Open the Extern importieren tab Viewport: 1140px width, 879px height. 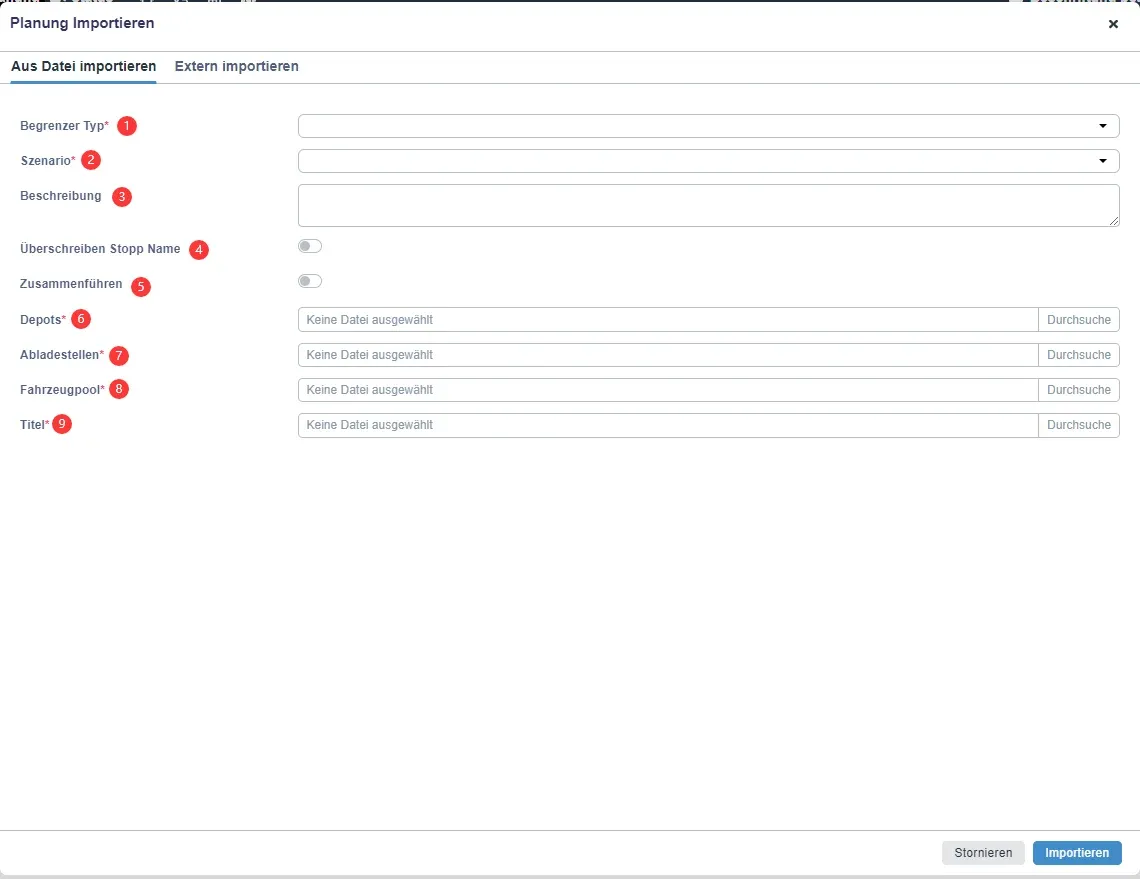coord(236,66)
